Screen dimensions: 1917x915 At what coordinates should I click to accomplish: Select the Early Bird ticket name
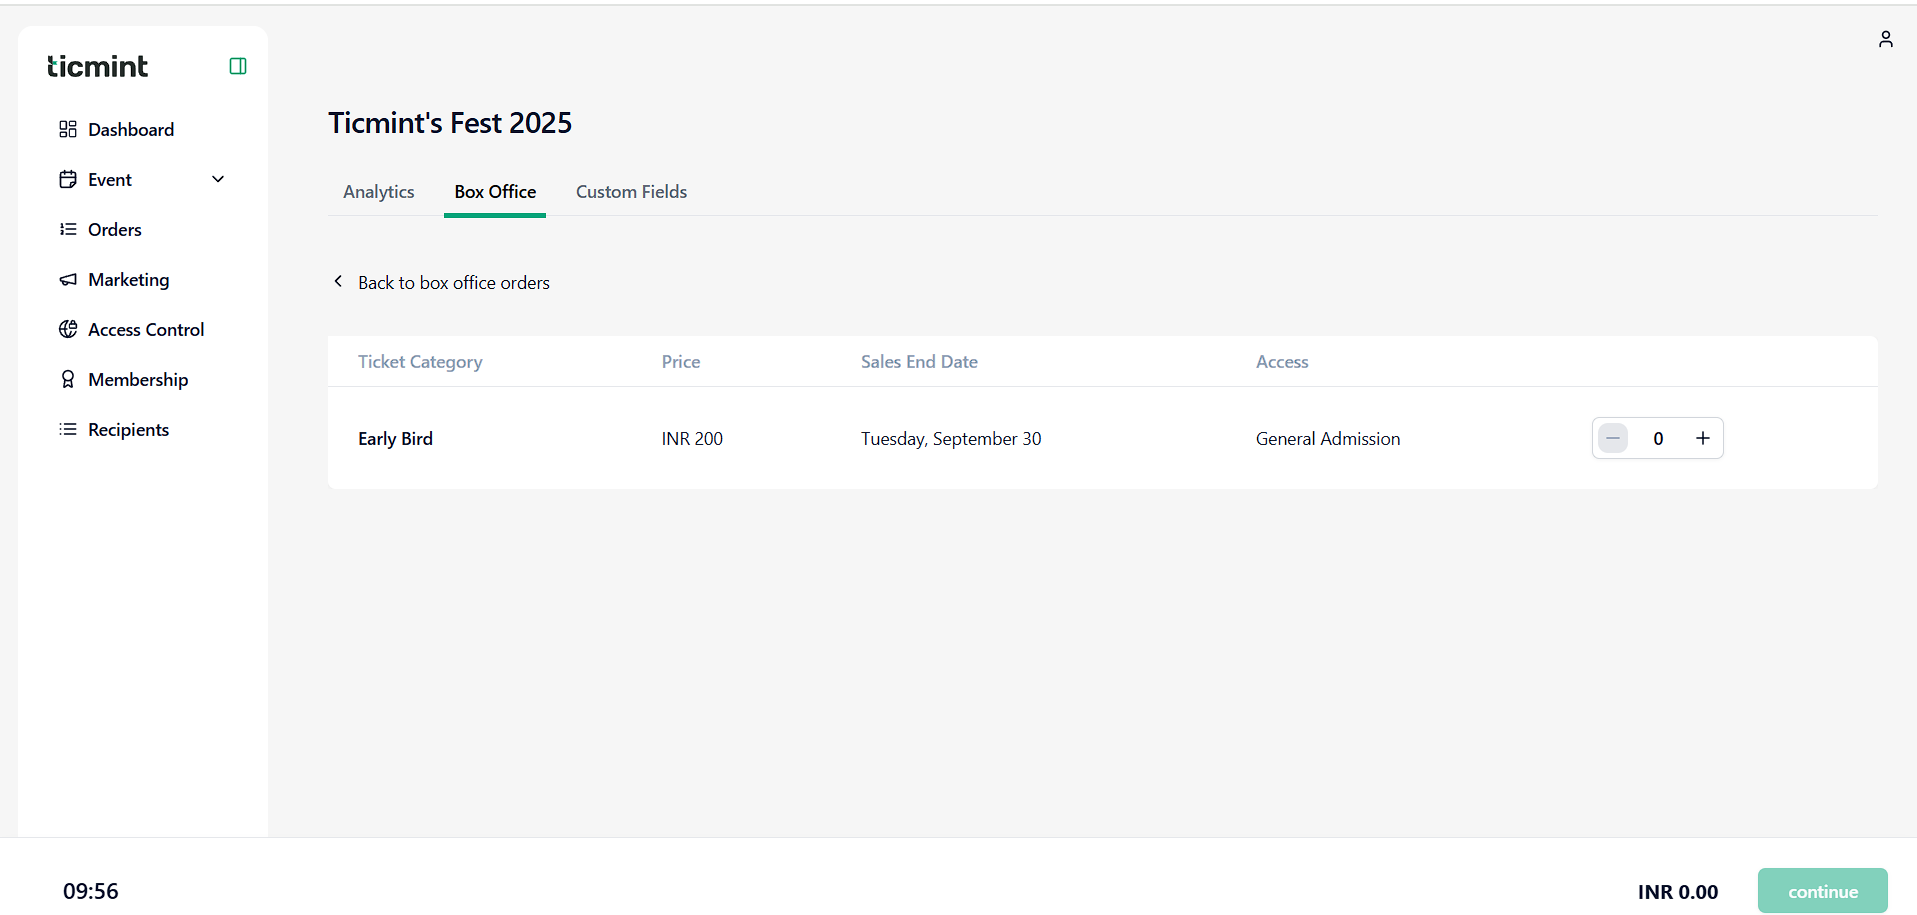[x=395, y=439]
